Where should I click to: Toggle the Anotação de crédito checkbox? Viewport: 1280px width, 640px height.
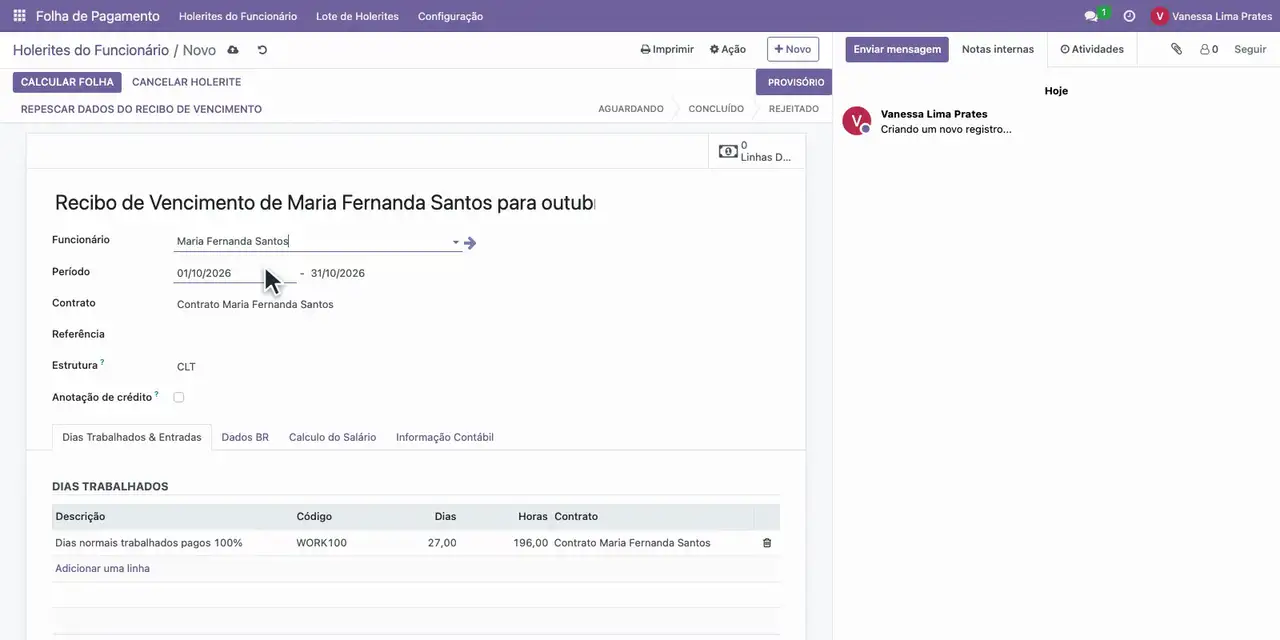coord(179,397)
